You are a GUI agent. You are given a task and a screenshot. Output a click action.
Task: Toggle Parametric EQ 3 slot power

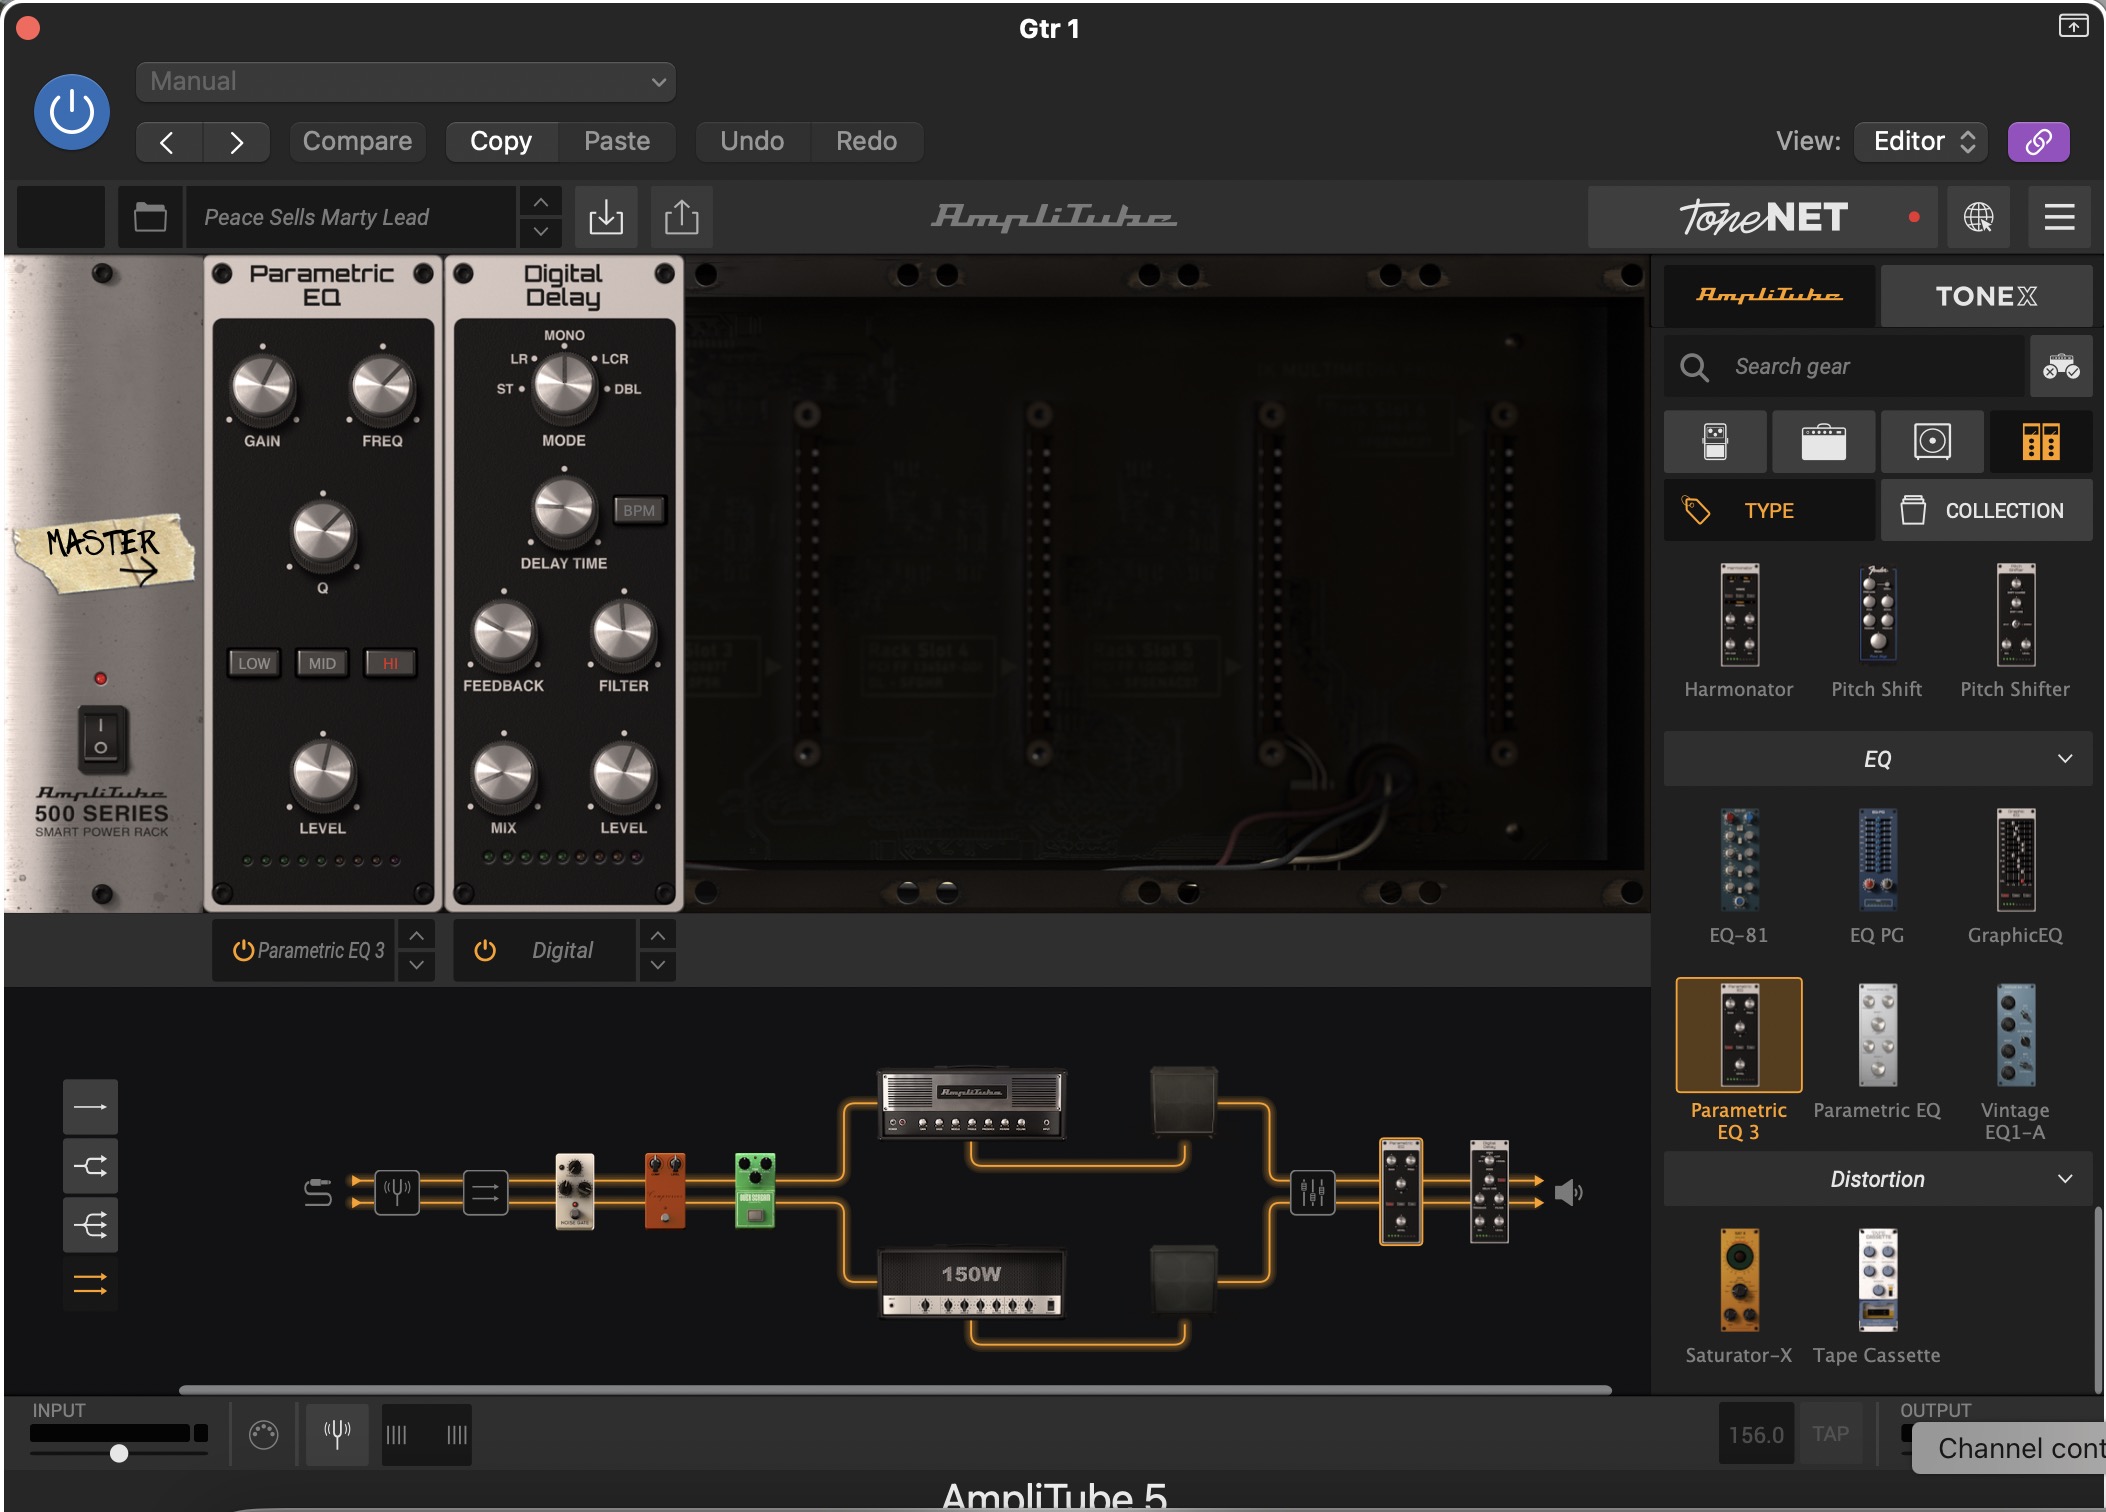[x=243, y=950]
